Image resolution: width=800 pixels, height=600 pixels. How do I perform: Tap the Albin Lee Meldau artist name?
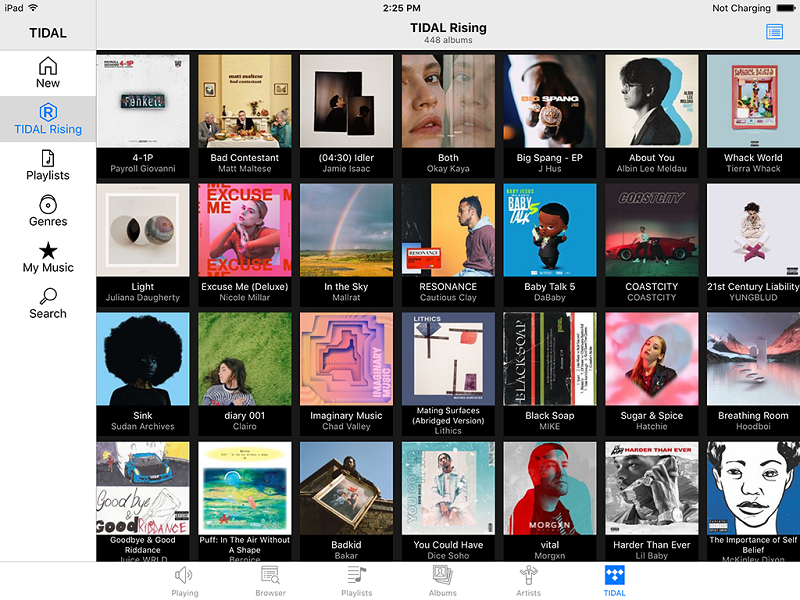click(652, 169)
